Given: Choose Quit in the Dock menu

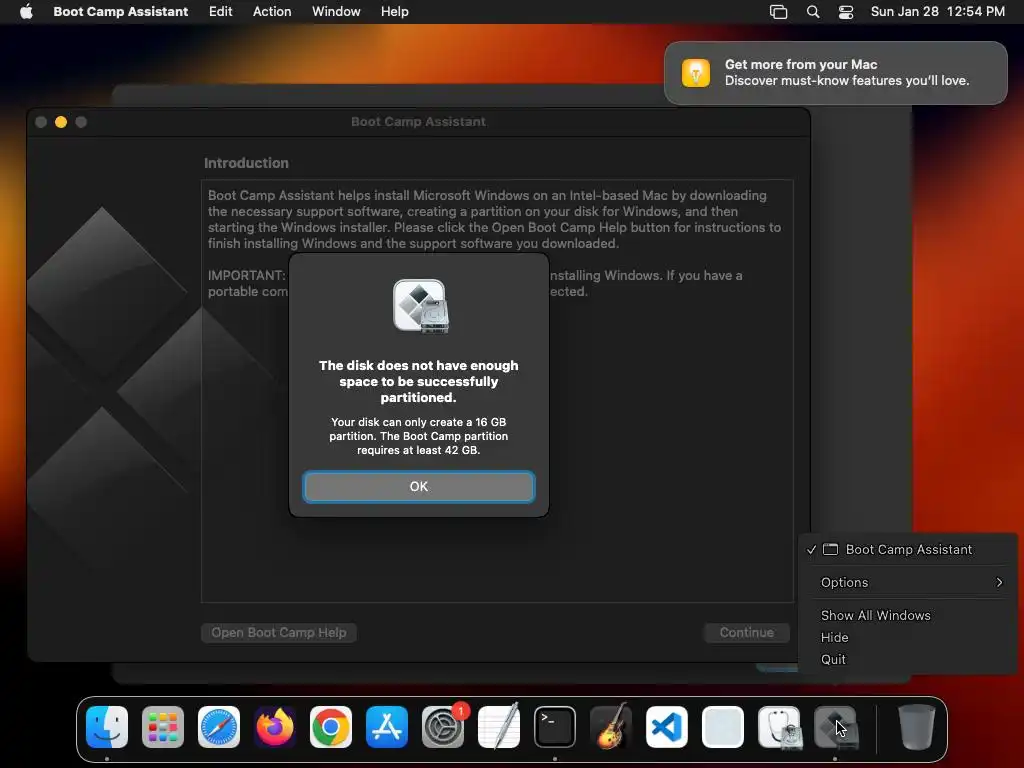Looking at the screenshot, I should point(908,660).
